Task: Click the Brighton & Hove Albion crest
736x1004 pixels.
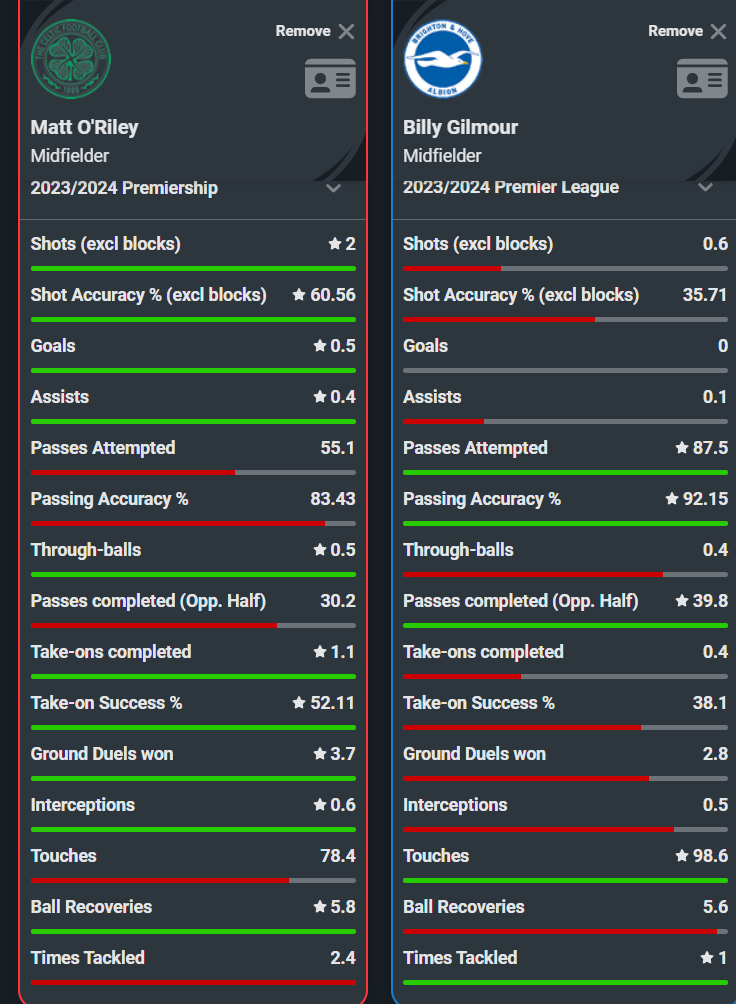Action: 443,59
